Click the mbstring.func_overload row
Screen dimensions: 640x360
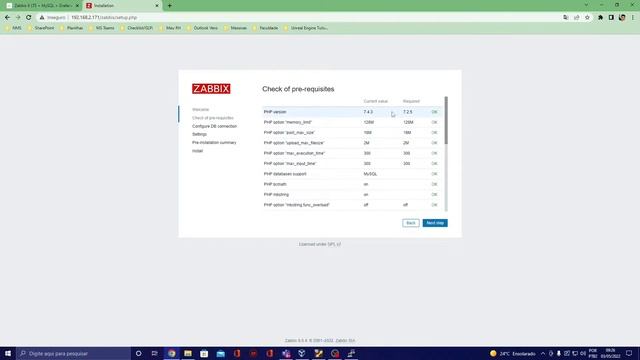point(352,205)
